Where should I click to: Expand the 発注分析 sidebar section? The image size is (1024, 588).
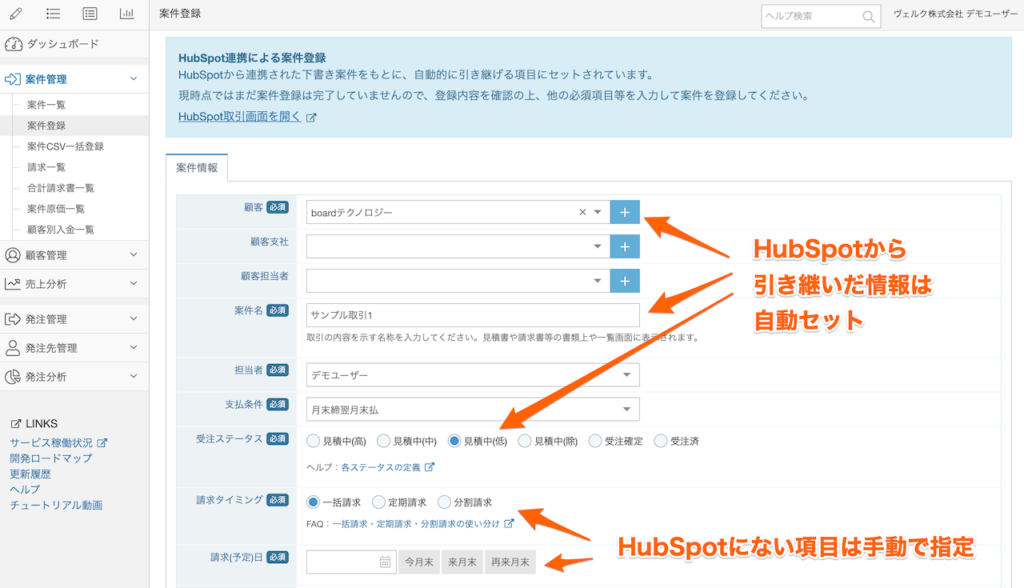point(133,376)
